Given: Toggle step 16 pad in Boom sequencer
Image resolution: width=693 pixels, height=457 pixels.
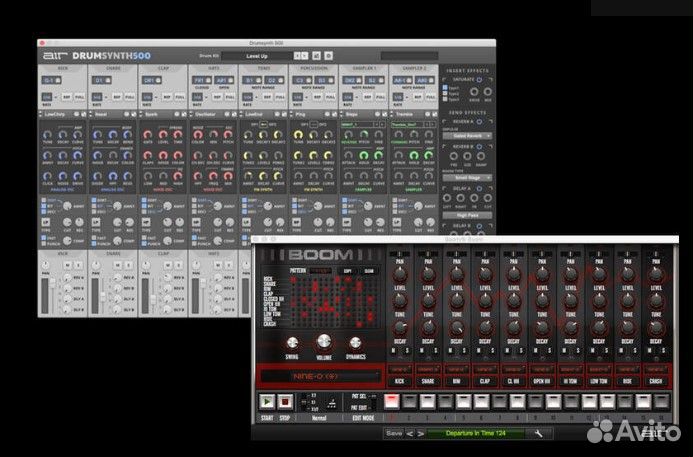Looking at the screenshot, I should 662,401.
